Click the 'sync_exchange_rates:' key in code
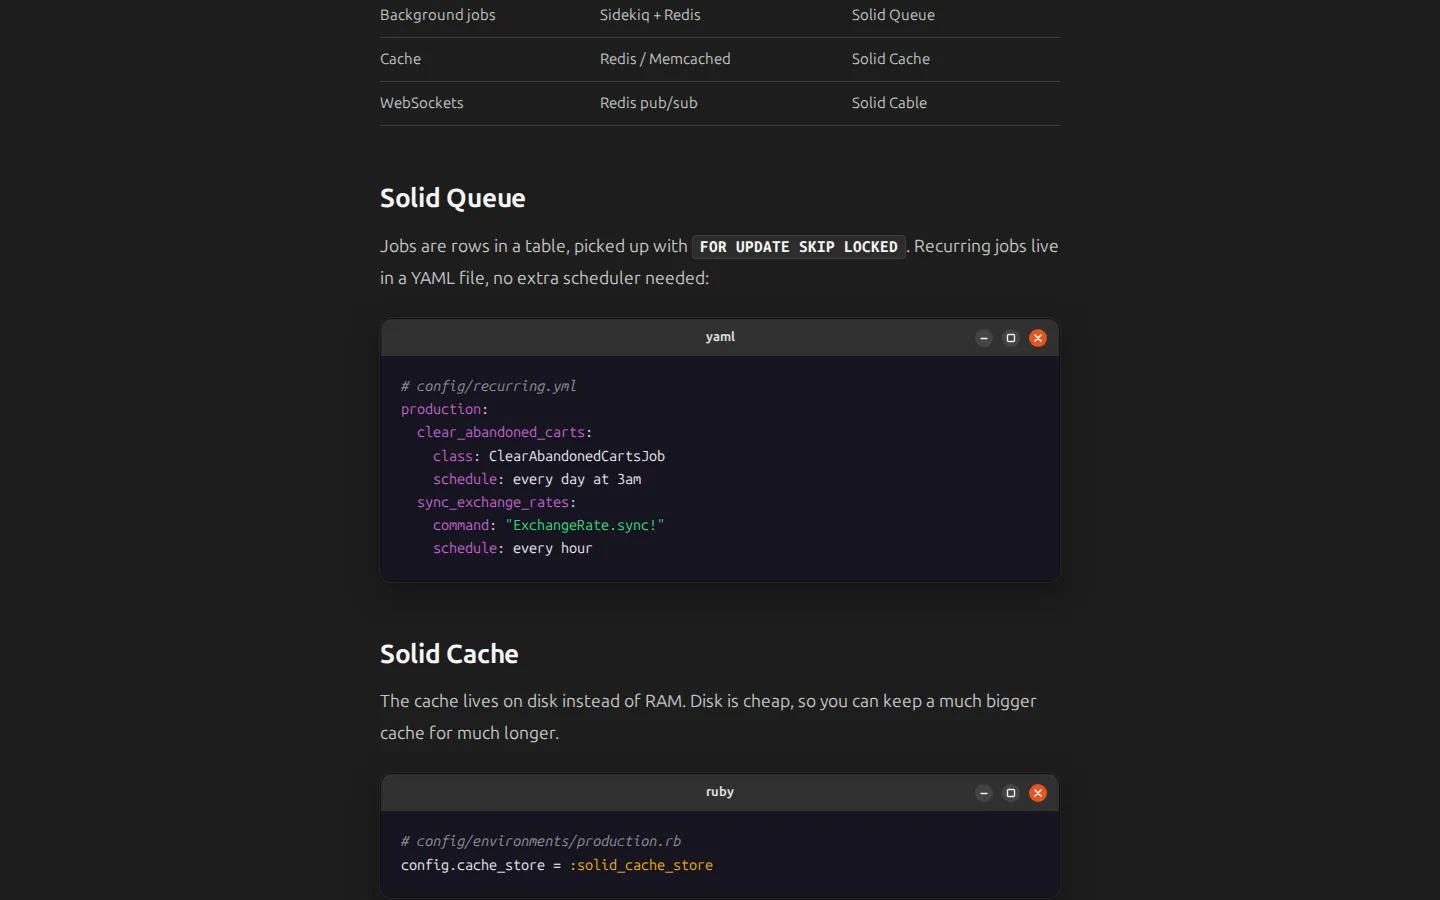The image size is (1440, 900). point(497,502)
